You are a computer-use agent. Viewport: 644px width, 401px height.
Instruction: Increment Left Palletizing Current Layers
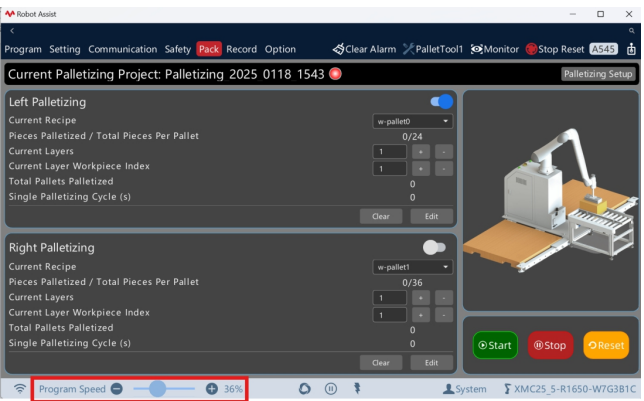421,152
